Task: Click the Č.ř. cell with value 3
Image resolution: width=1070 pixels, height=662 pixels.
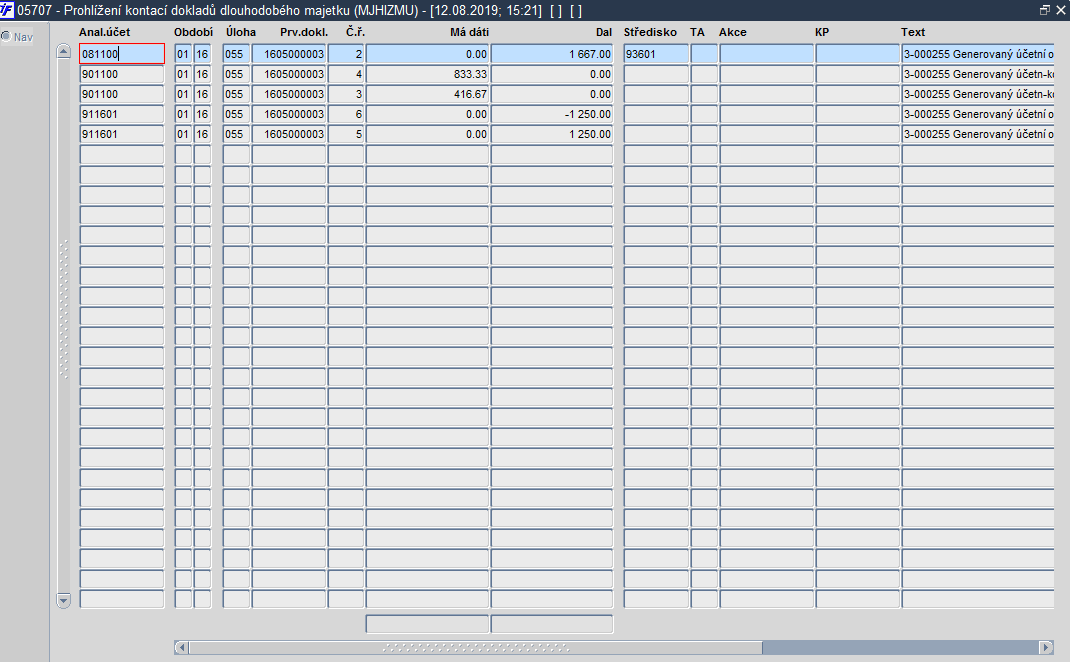Action: click(346, 94)
